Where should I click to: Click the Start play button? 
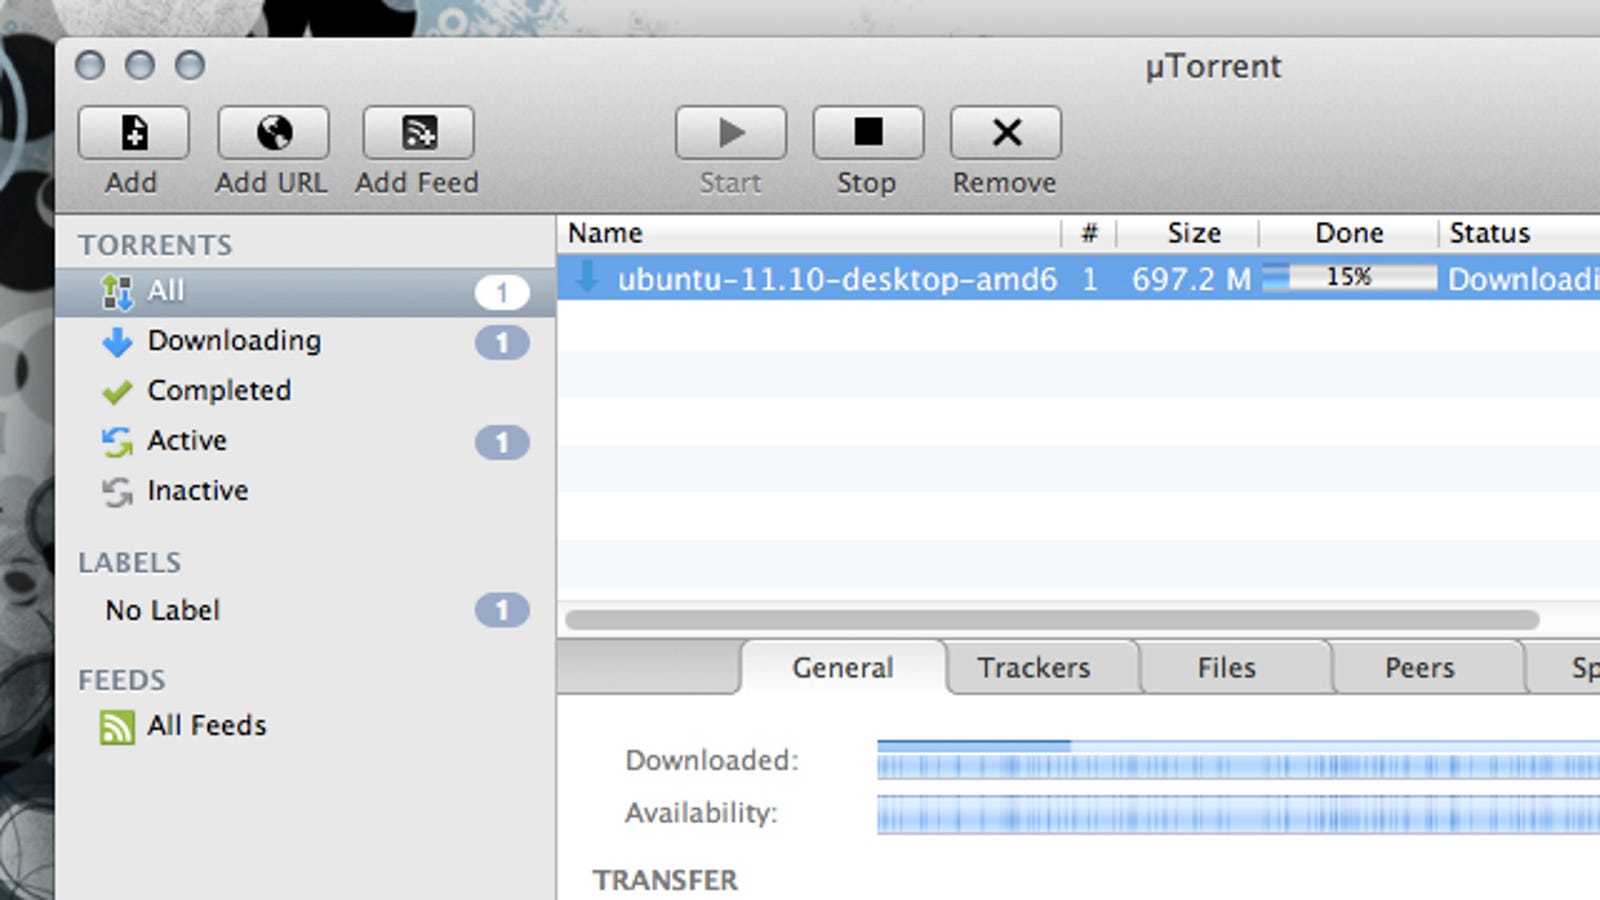point(731,133)
